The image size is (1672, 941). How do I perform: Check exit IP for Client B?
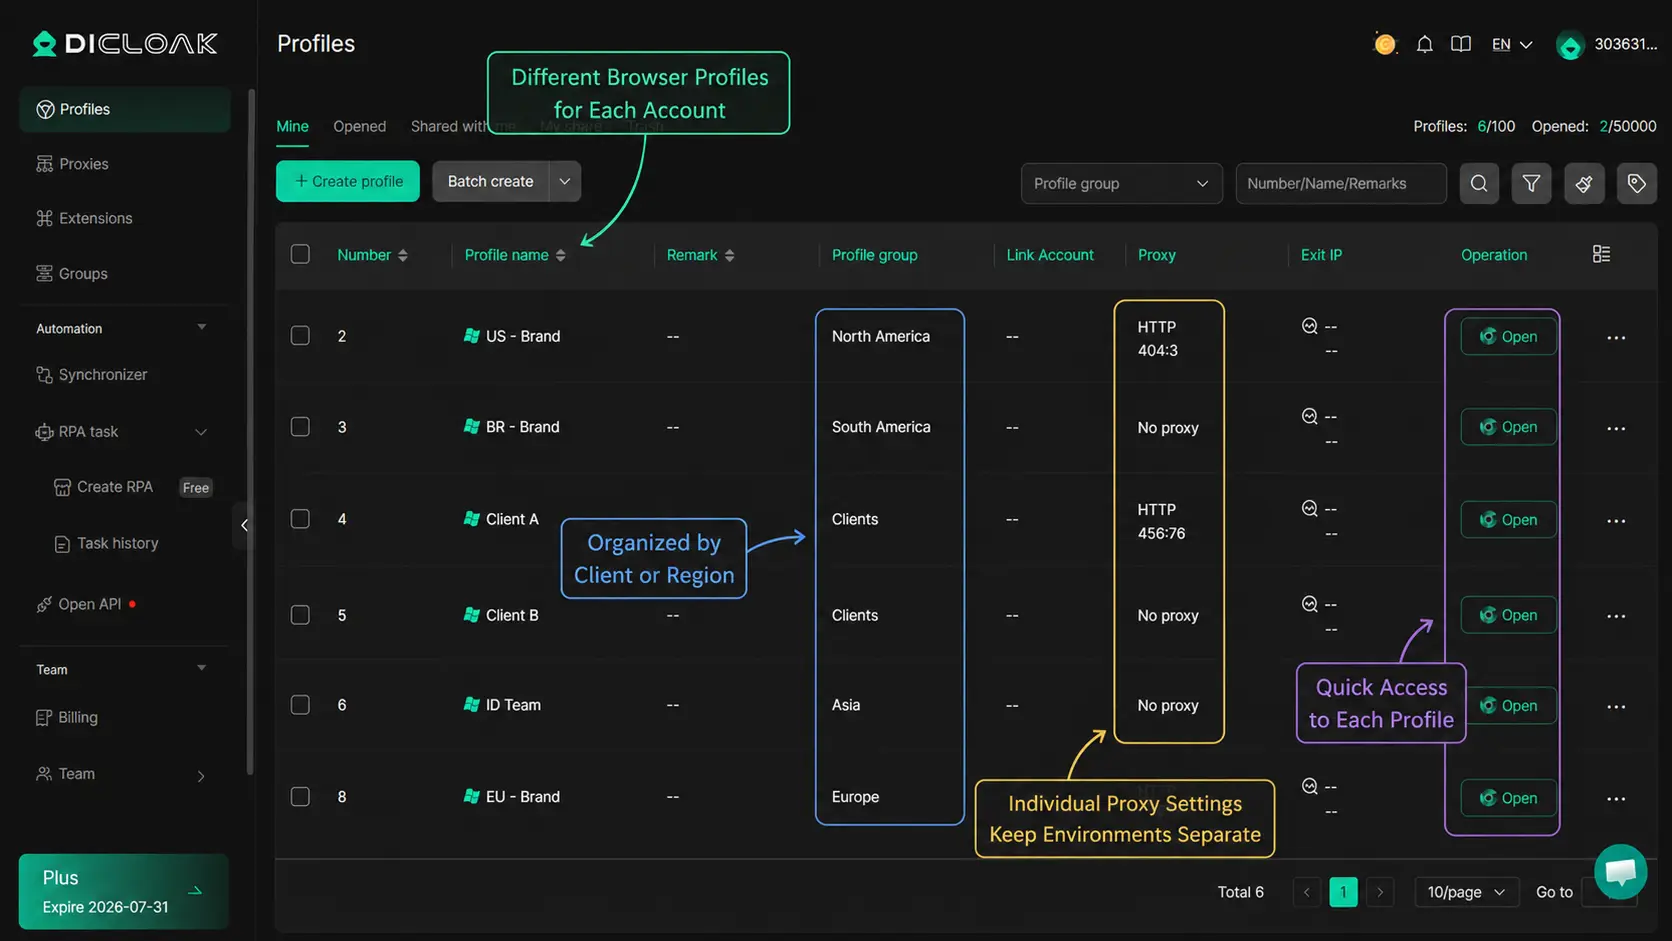pos(1309,603)
